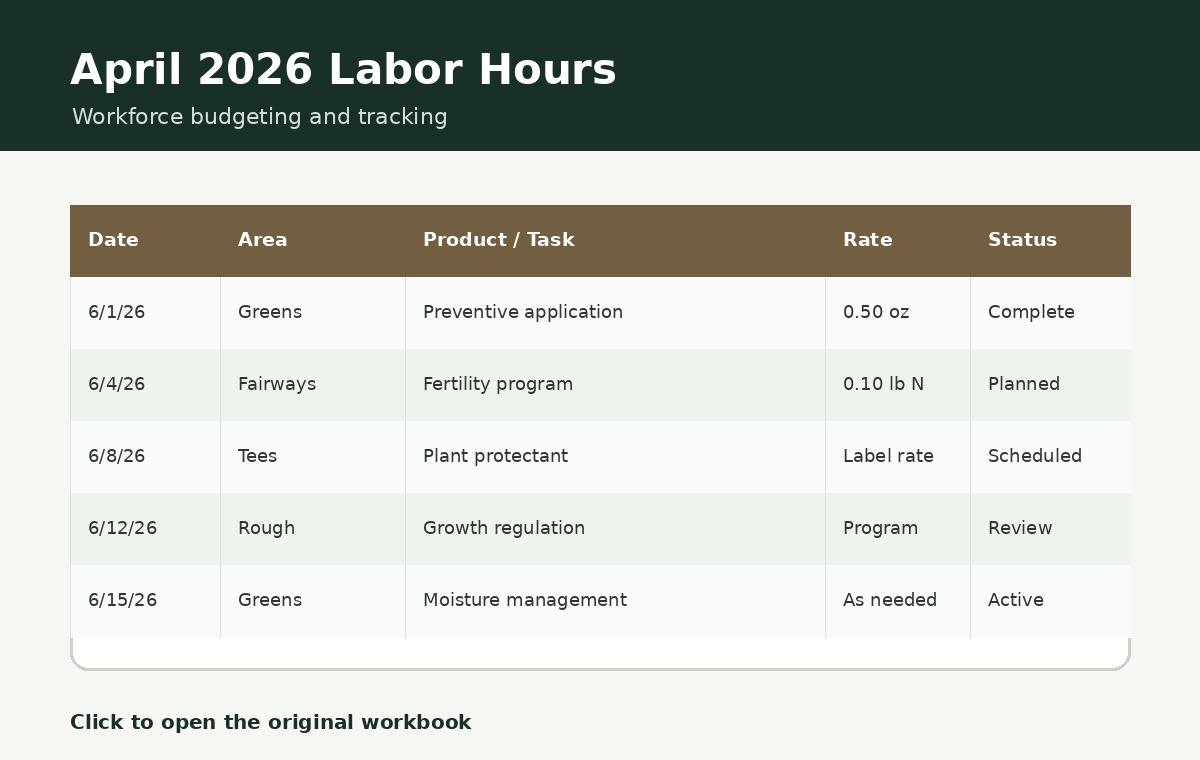Click the Active status cell
Screen dimensions: 1200x760
click(x=1050, y=600)
